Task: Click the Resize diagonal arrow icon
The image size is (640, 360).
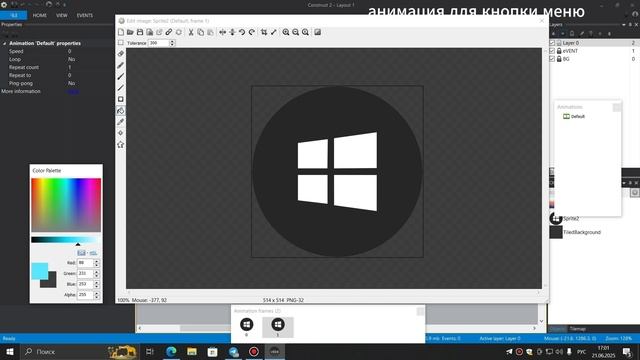Action: tap(273, 32)
